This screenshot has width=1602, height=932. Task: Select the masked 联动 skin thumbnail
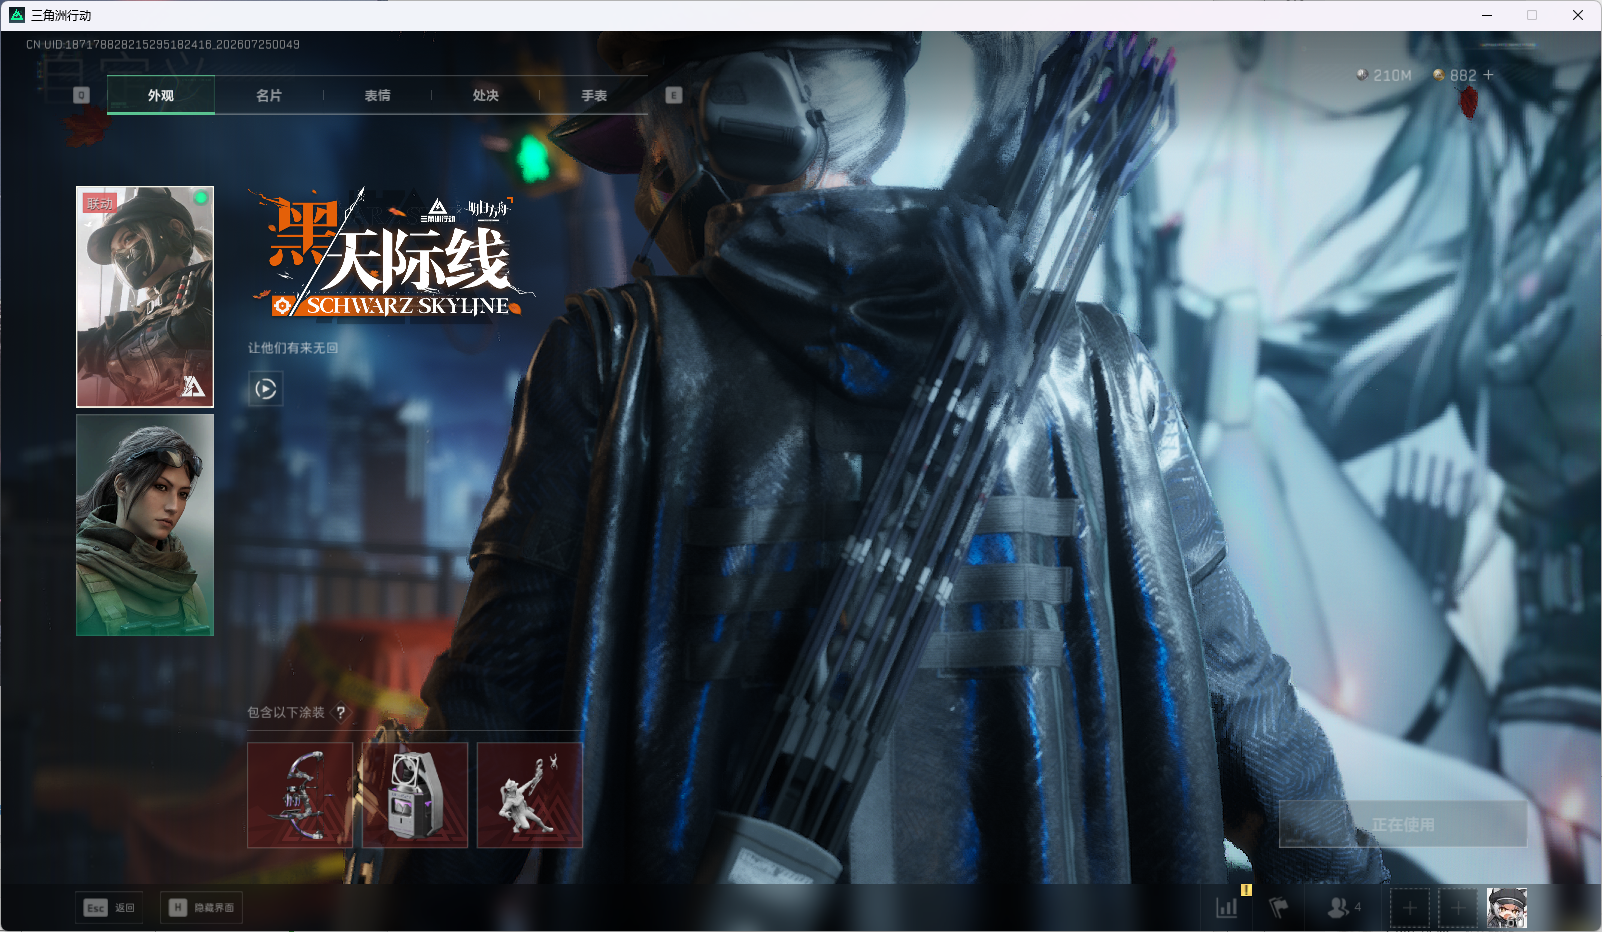(x=145, y=297)
